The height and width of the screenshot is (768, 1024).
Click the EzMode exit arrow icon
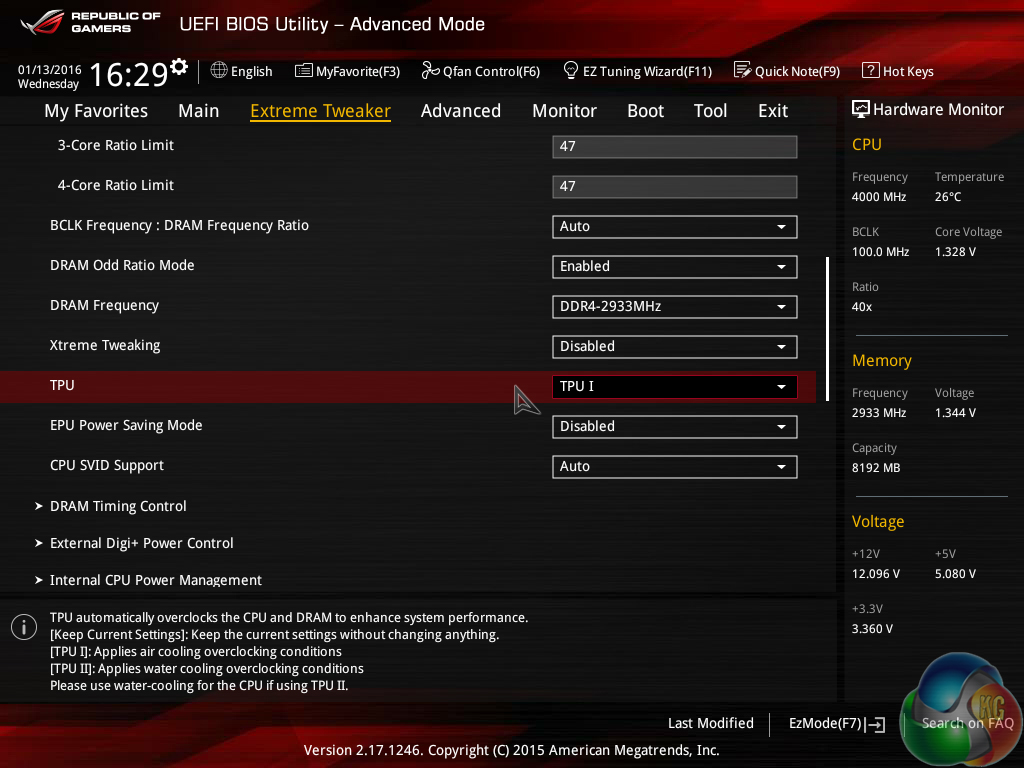(x=876, y=724)
